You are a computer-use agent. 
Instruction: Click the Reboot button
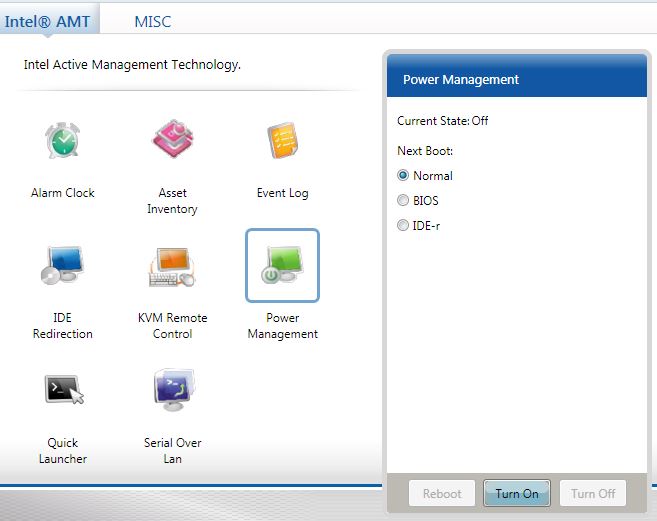(442, 493)
